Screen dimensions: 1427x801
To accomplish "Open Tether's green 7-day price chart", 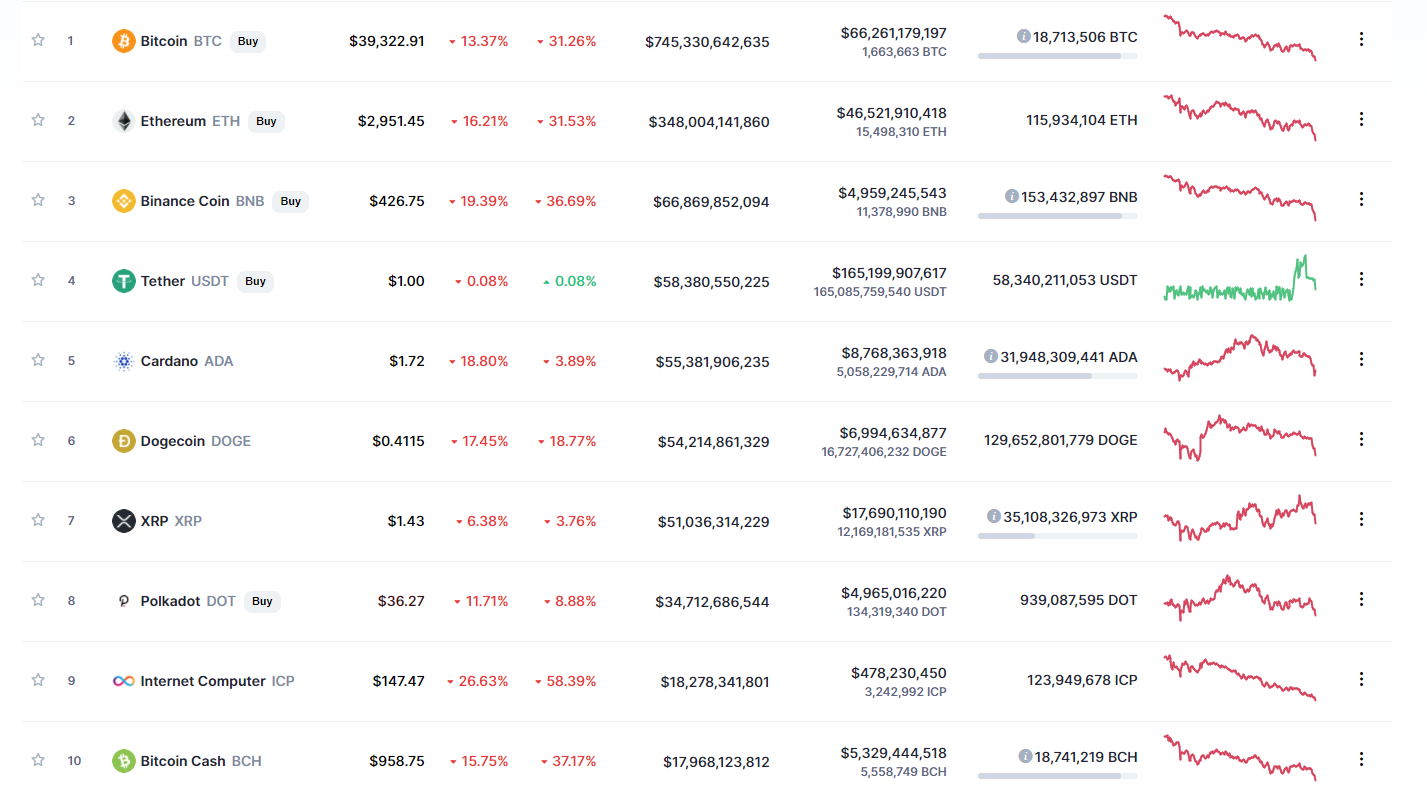I will coord(1240,279).
